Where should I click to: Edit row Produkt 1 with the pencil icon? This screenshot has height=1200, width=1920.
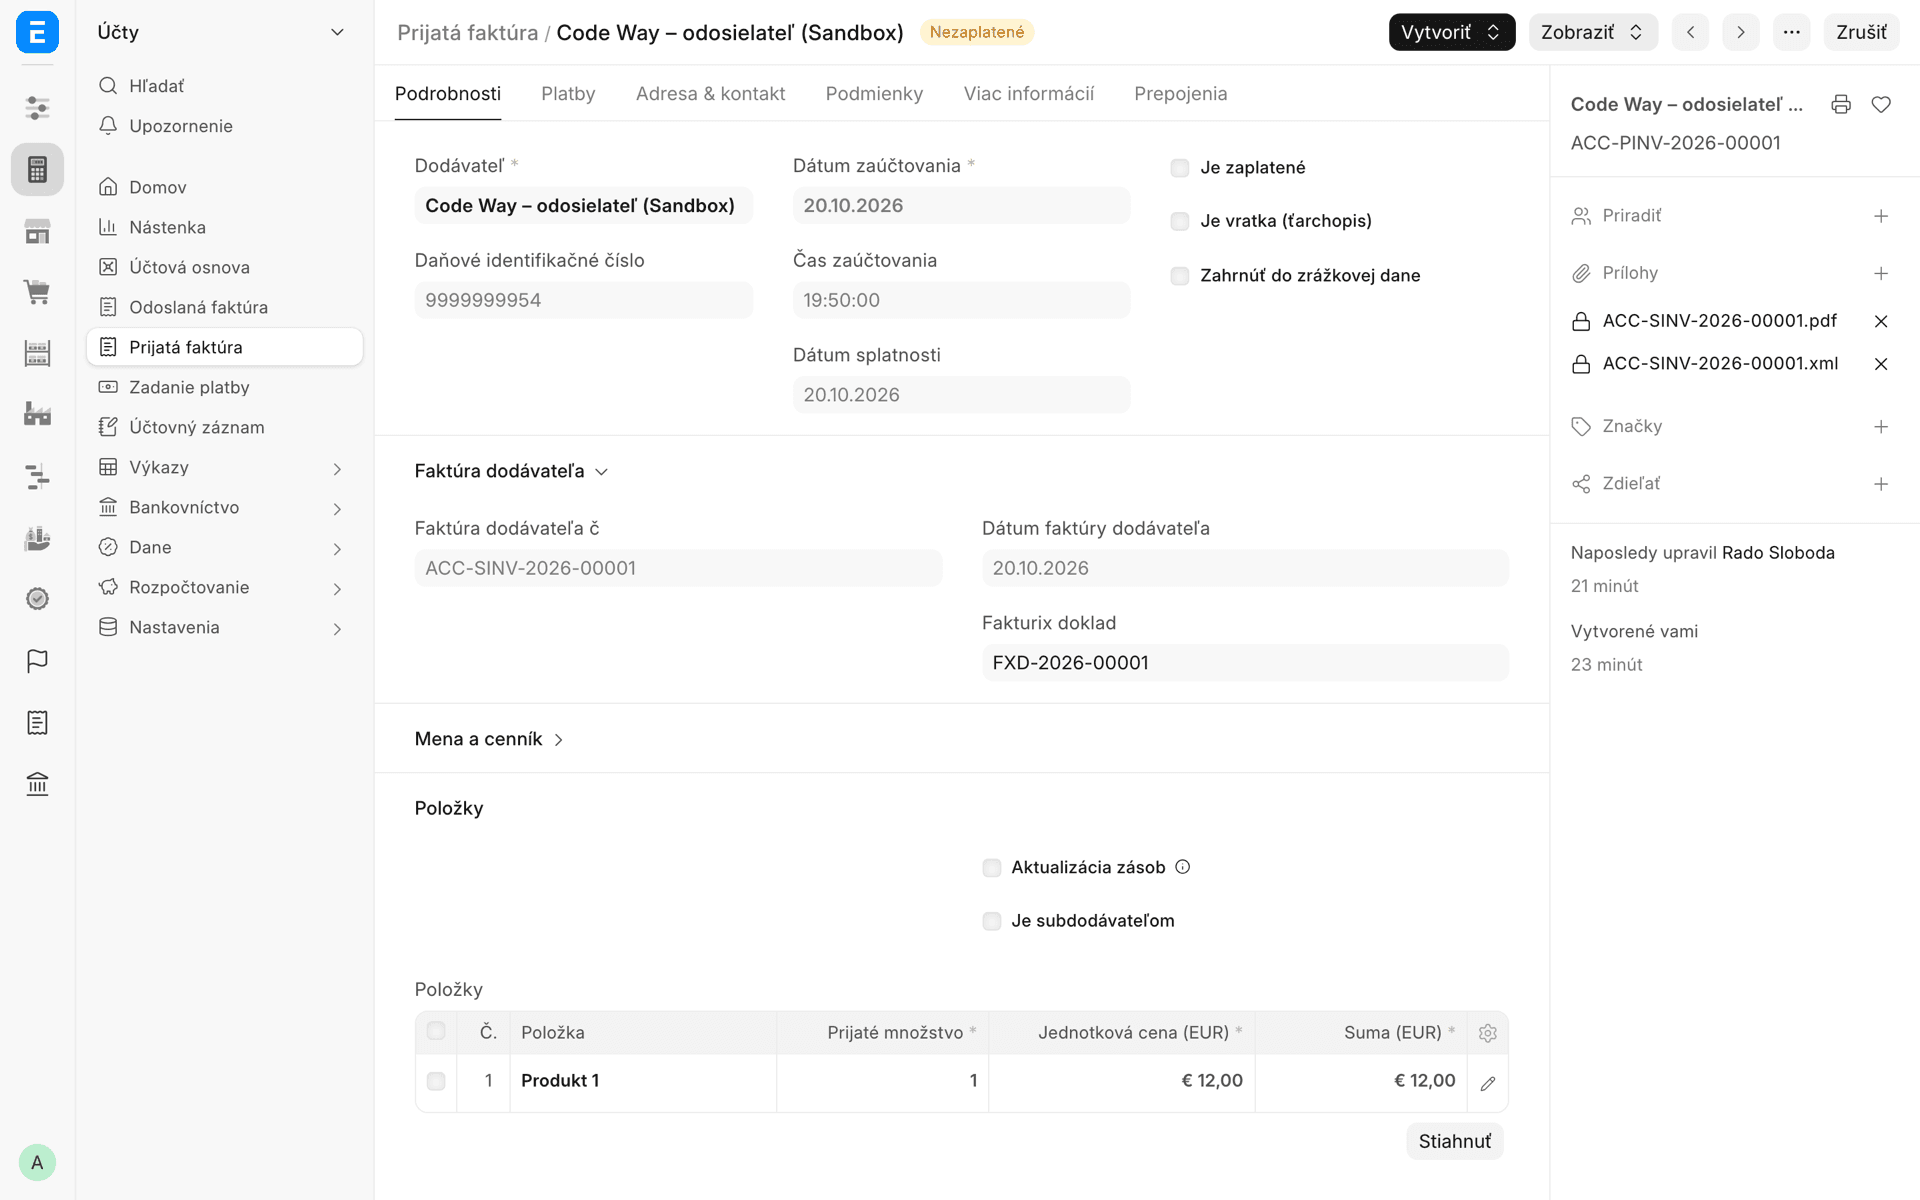coord(1488,1083)
